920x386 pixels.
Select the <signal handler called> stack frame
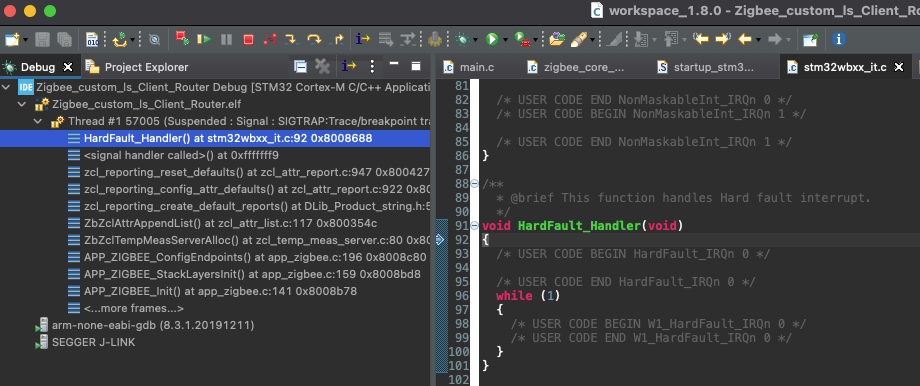pos(215,155)
